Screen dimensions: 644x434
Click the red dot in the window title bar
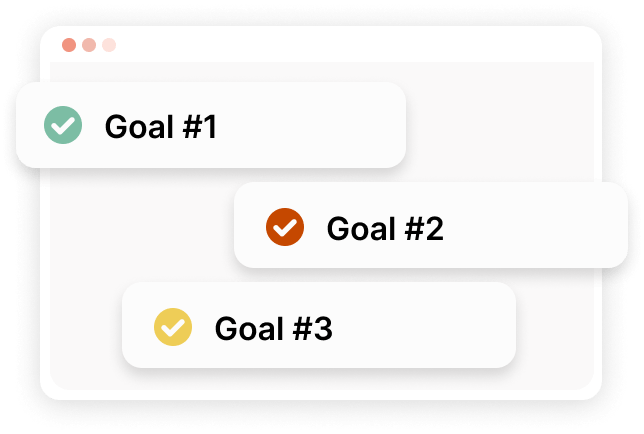coord(69,45)
